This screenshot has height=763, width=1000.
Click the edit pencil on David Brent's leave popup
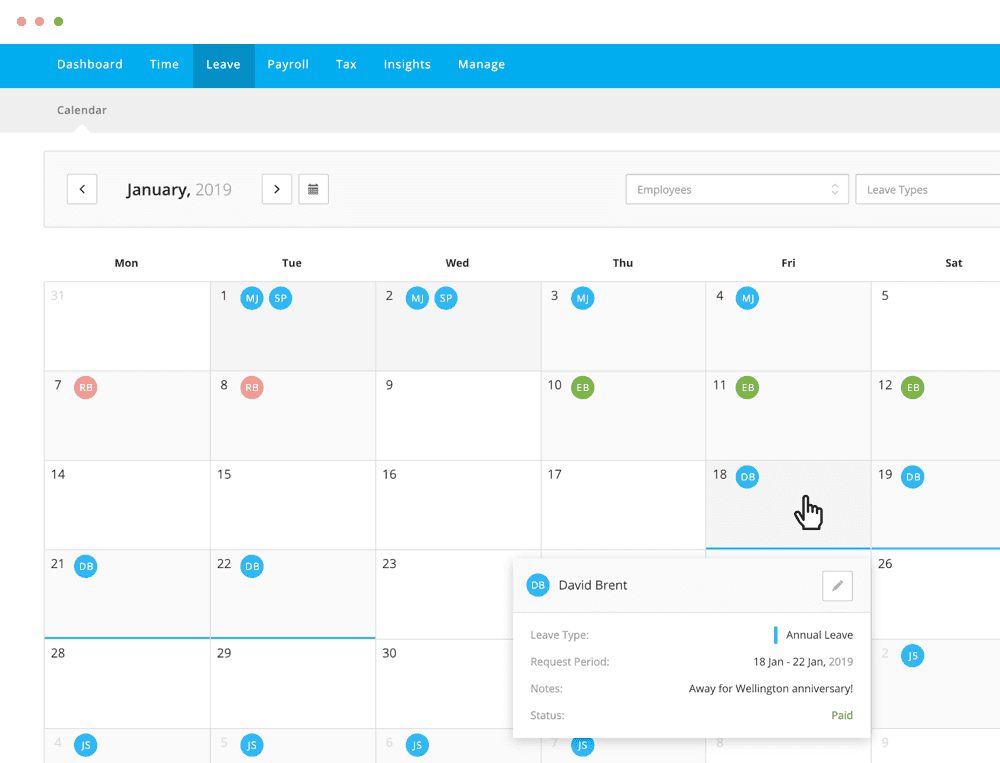837,586
